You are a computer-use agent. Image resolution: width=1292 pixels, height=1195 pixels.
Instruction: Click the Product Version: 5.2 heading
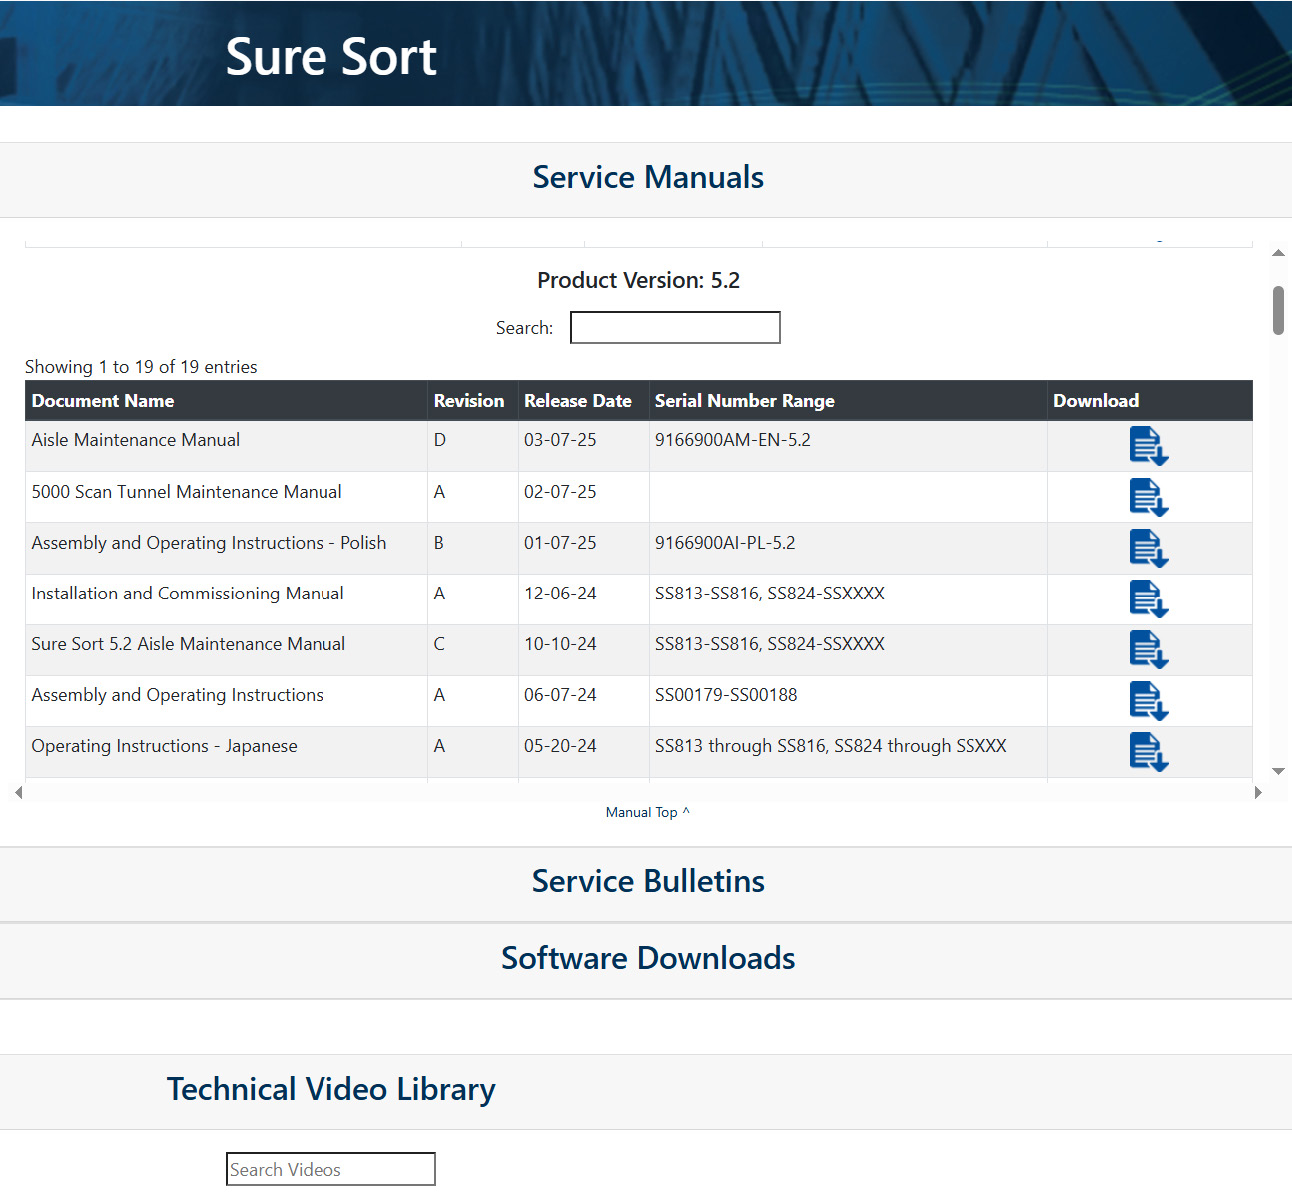[x=639, y=280]
